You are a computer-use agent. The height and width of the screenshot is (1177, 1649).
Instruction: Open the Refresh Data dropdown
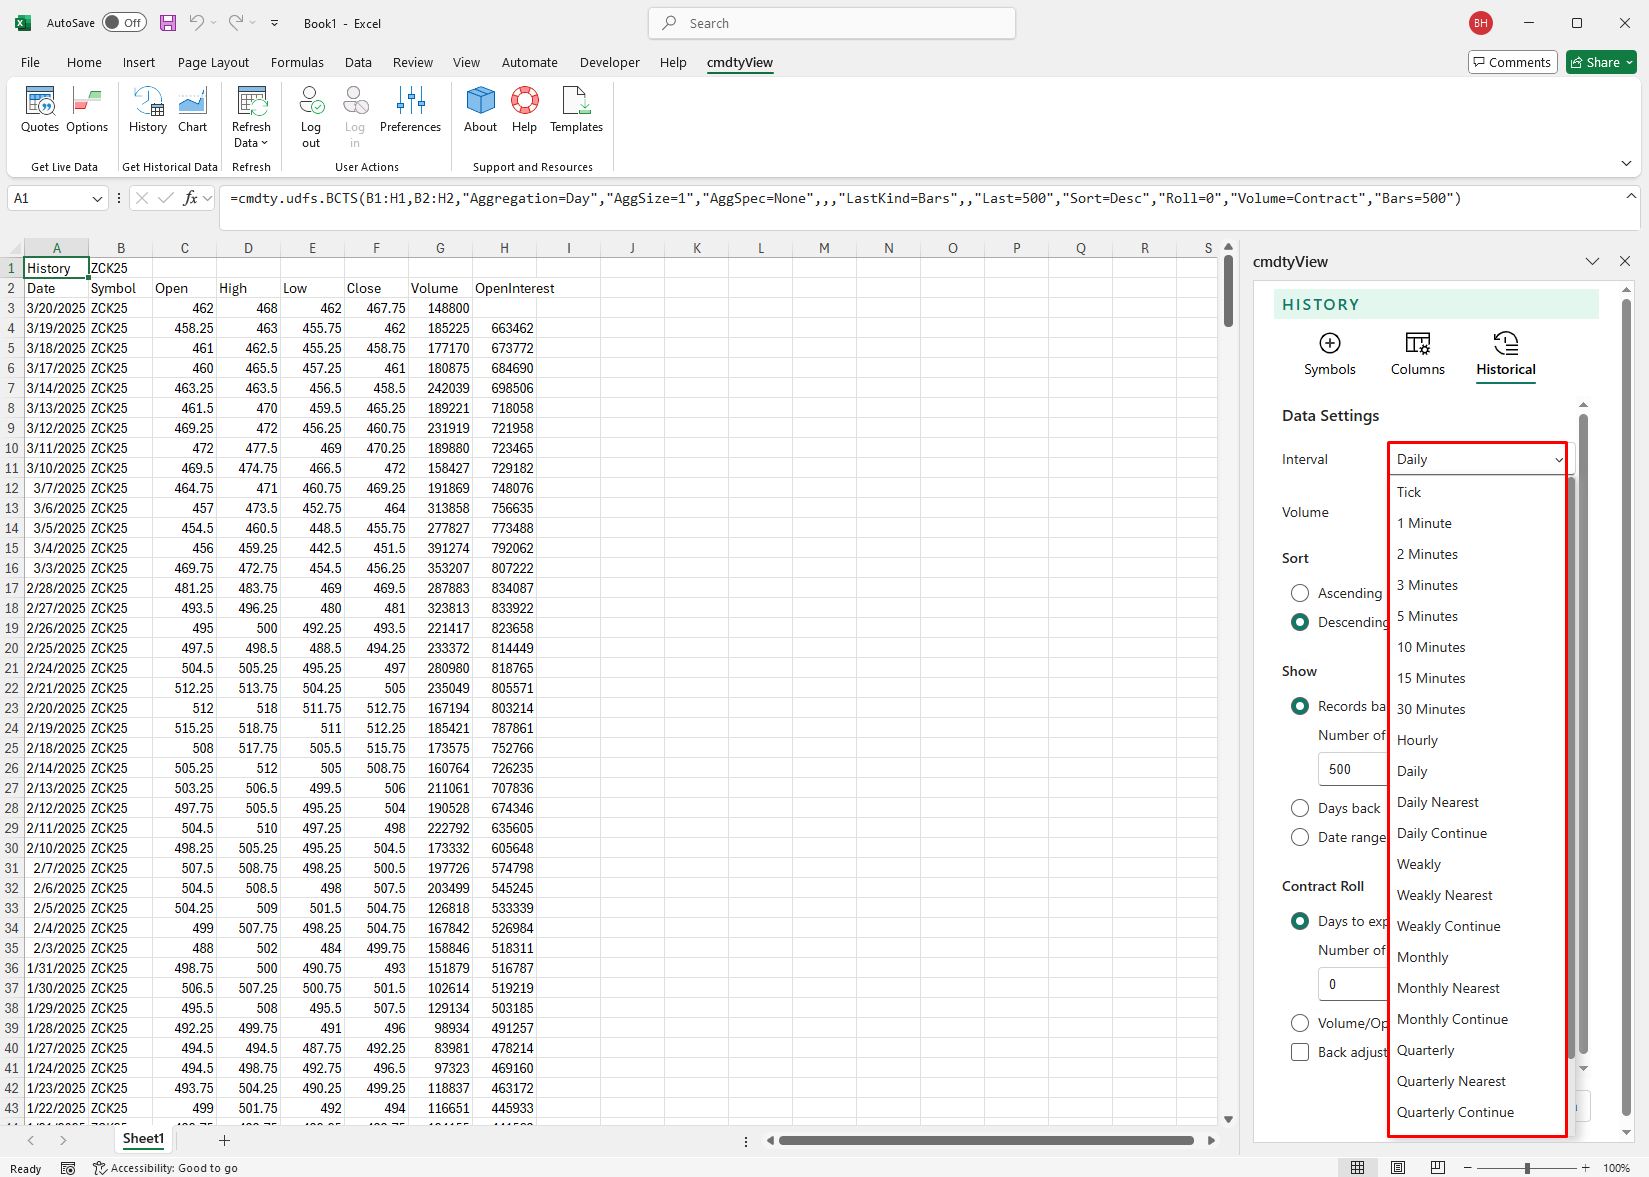(x=251, y=117)
